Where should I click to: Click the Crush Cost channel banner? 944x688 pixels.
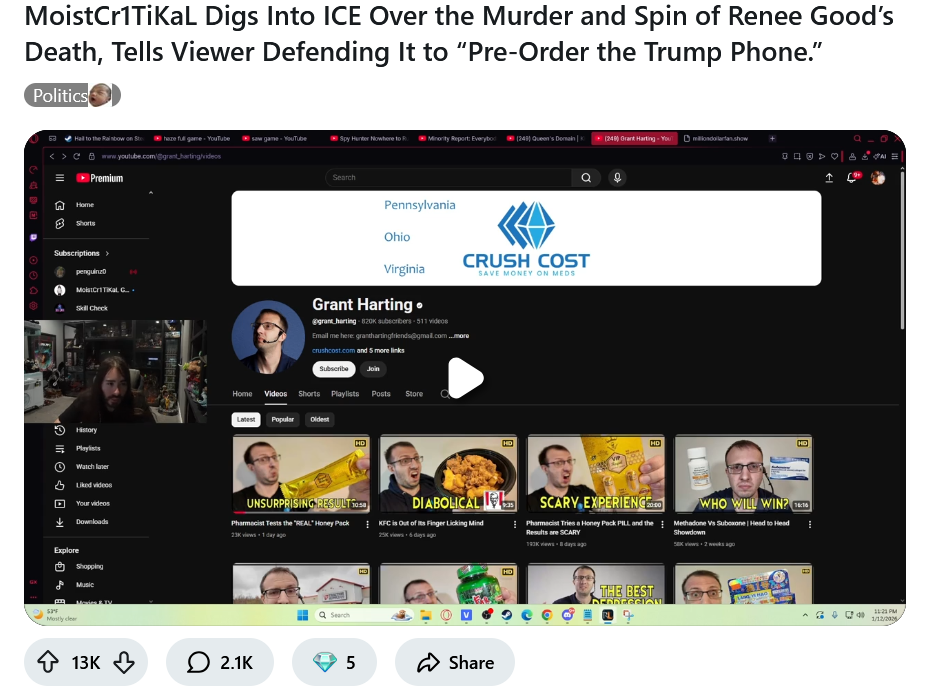click(526, 238)
